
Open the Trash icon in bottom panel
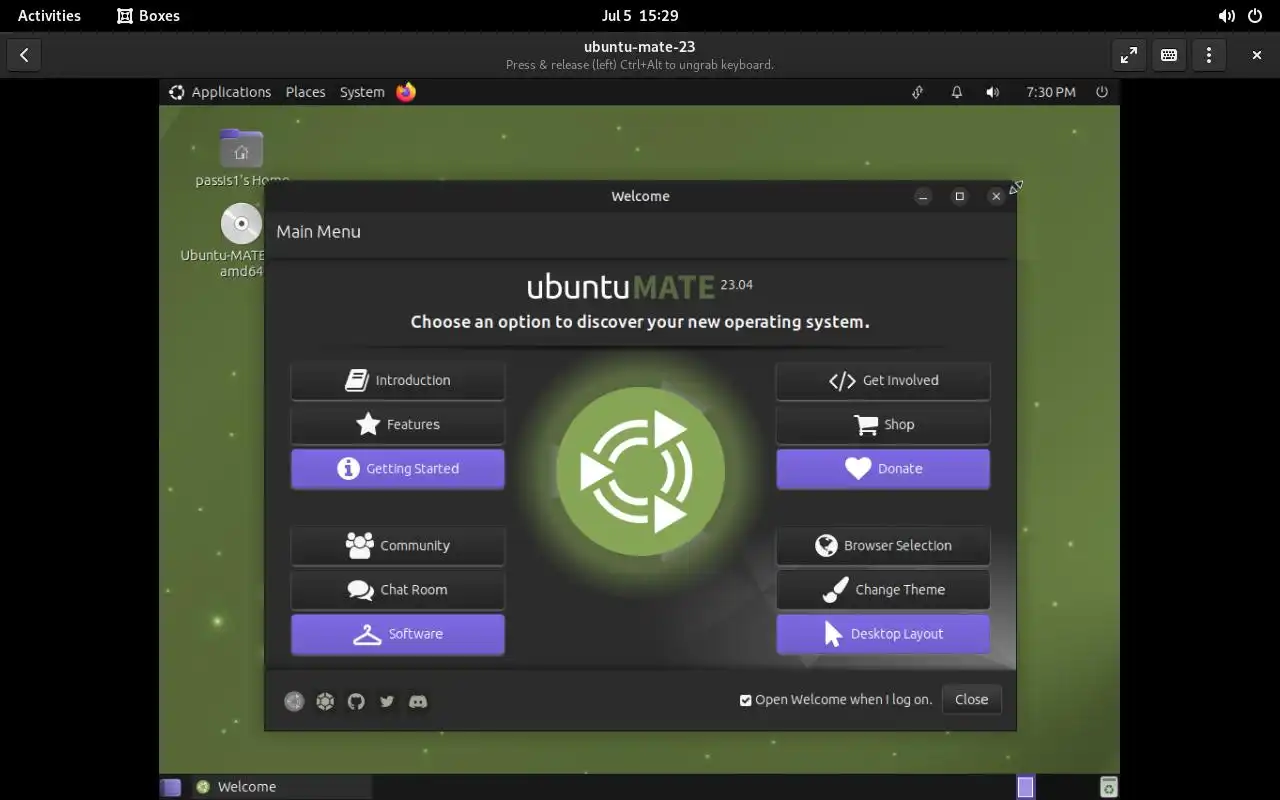pyautogui.click(x=1108, y=787)
